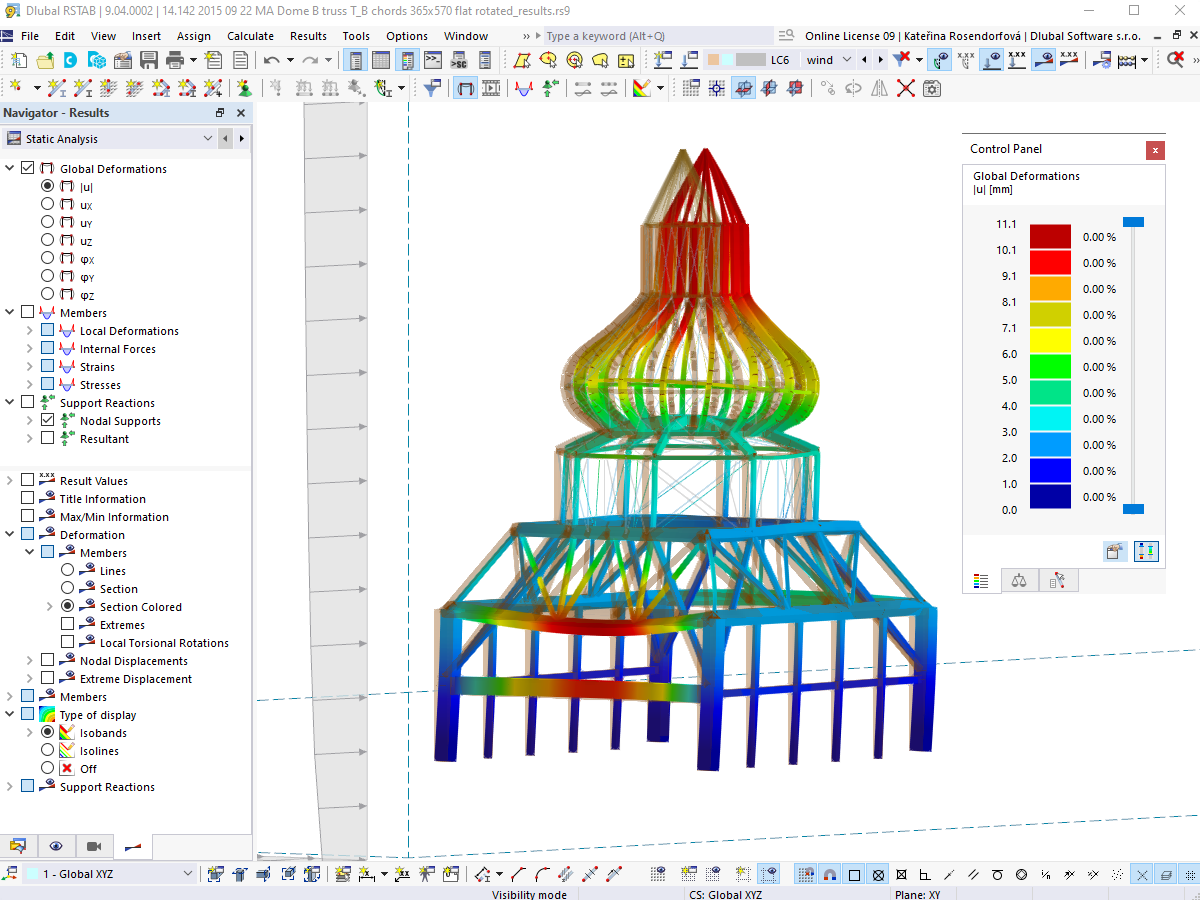The image size is (1200, 900).
Task: Toggle the Navigator panel toolbar icon
Action: click(355, 60)
